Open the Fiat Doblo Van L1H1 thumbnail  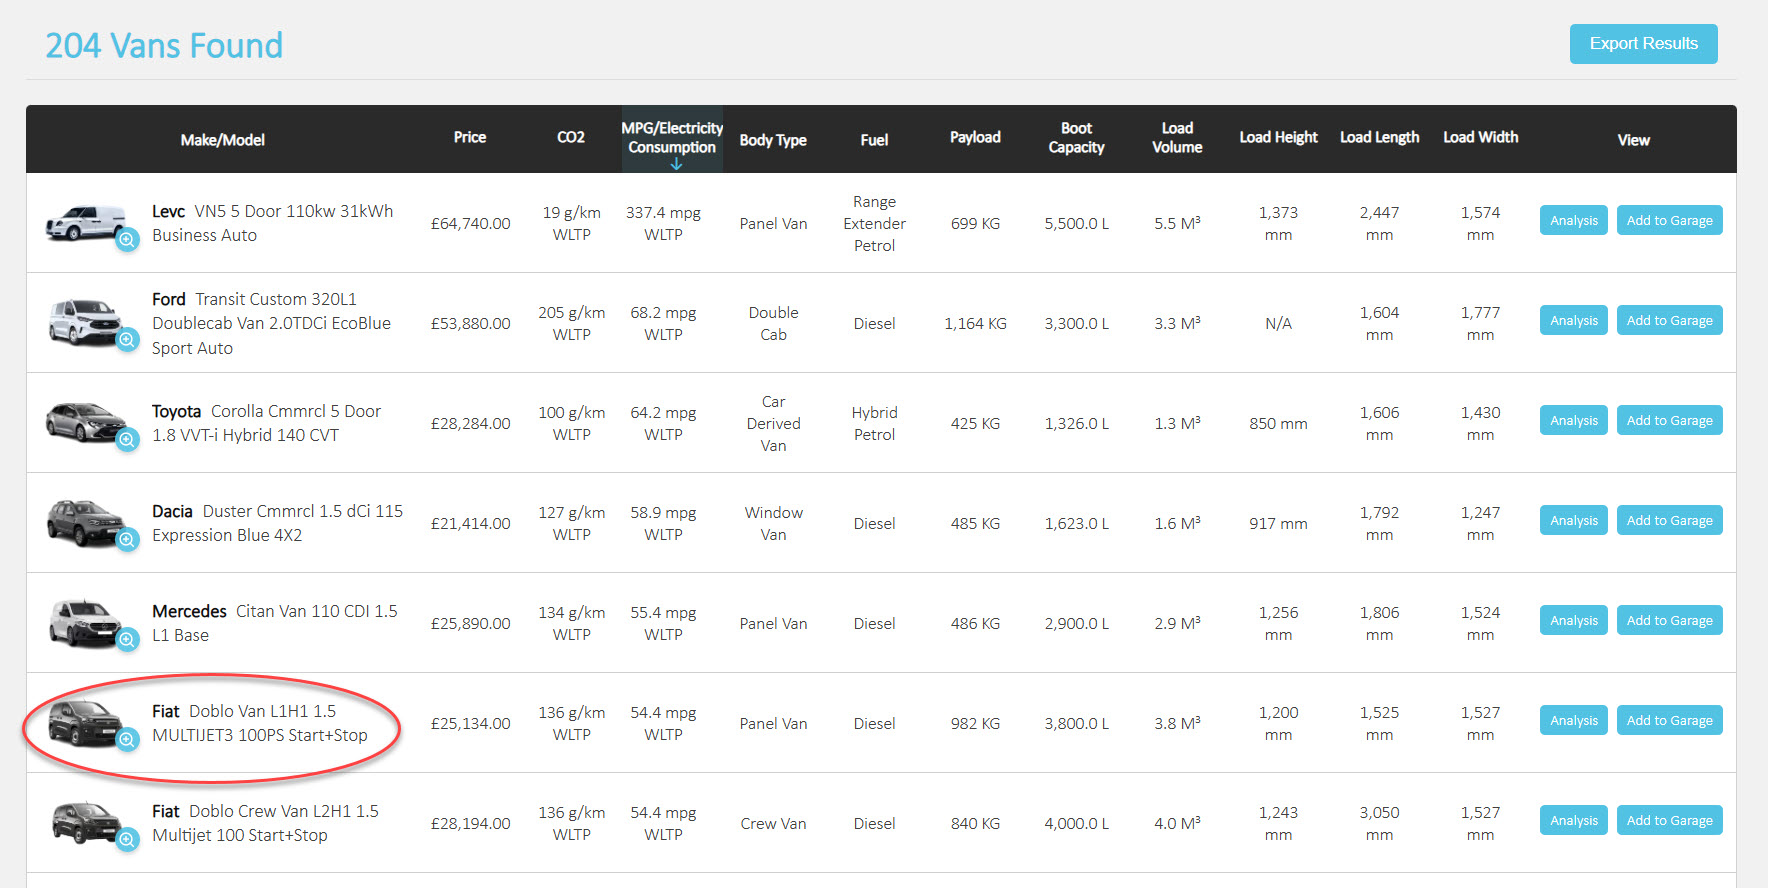tap(85, 722)
